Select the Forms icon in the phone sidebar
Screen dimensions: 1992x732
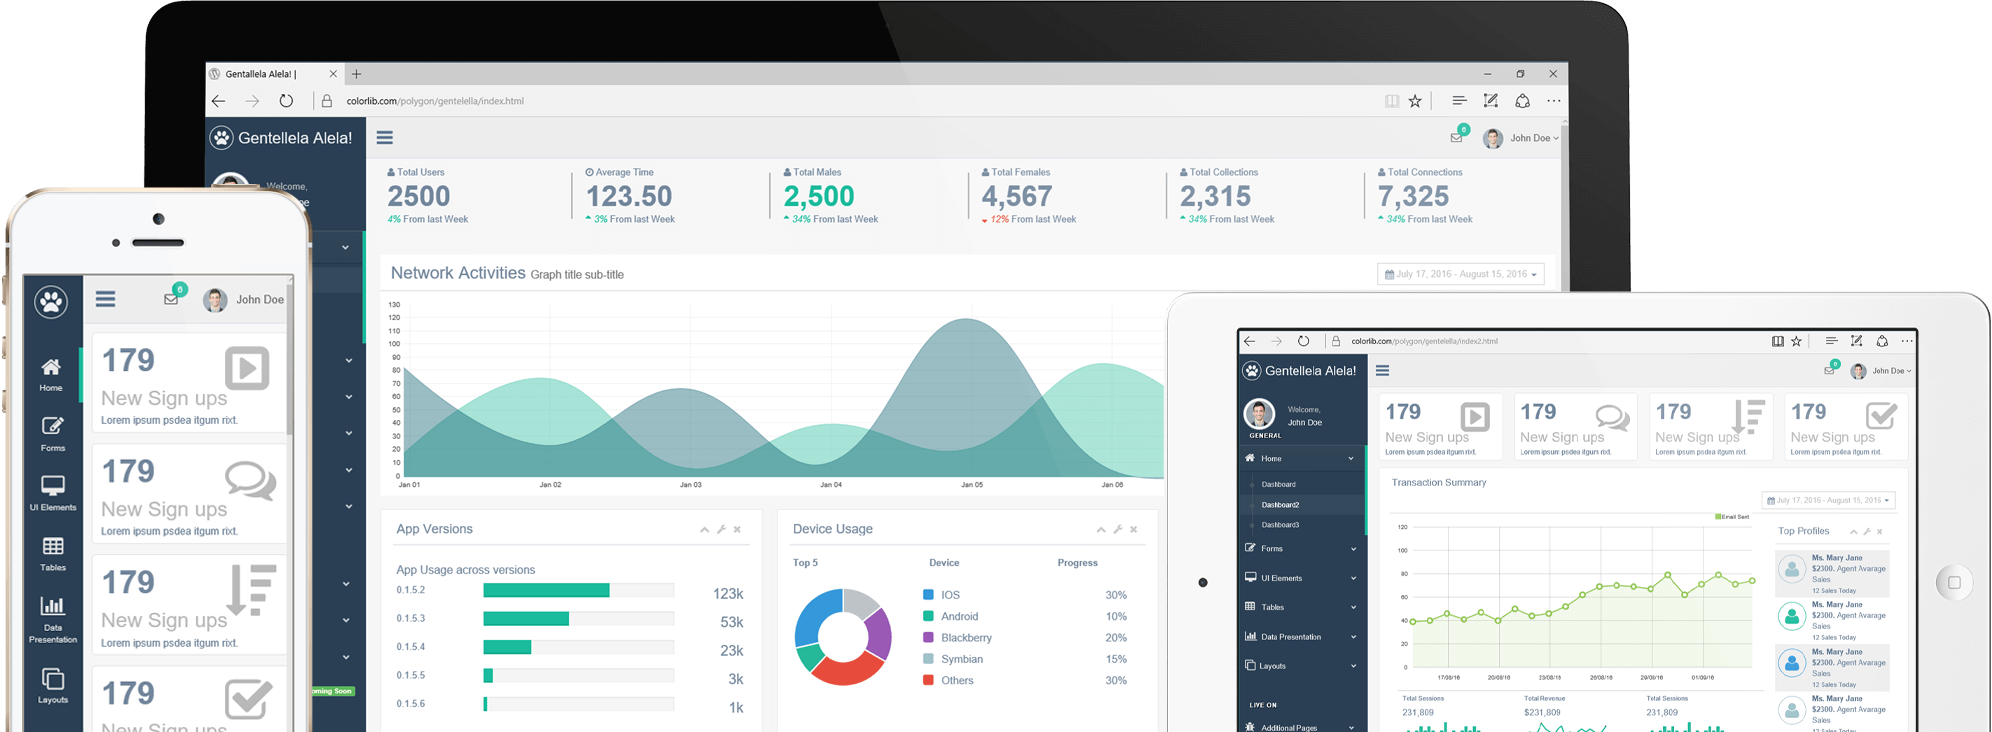(x=52, y=434)
